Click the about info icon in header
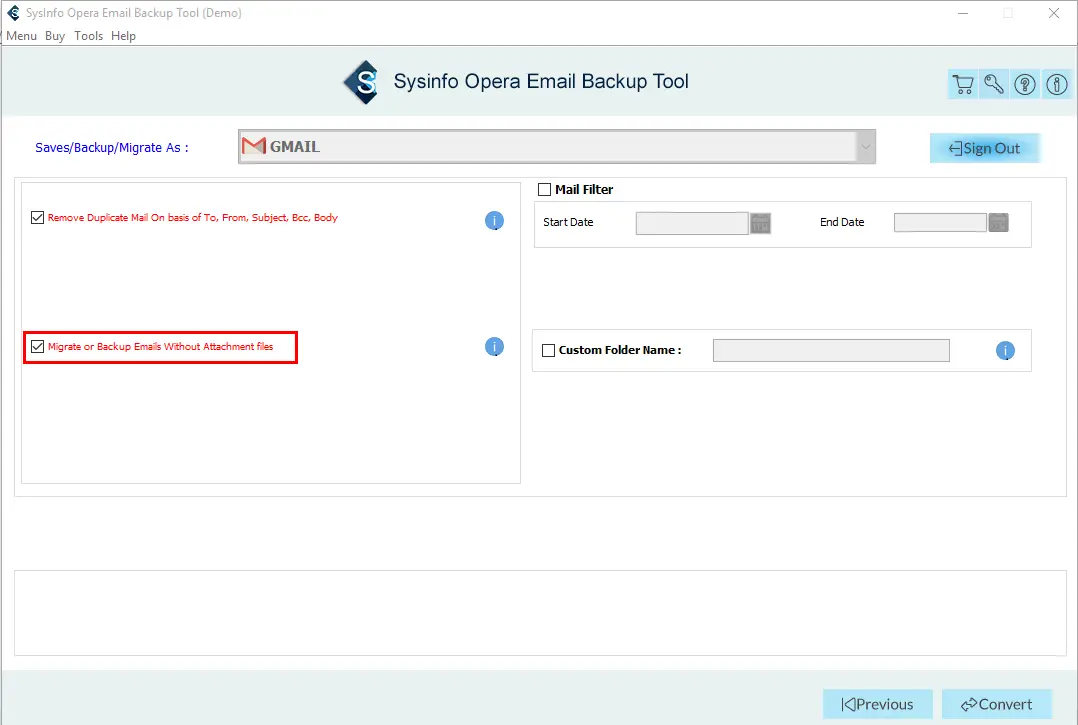The image size is (1078, 725). tap(1057, 85)
